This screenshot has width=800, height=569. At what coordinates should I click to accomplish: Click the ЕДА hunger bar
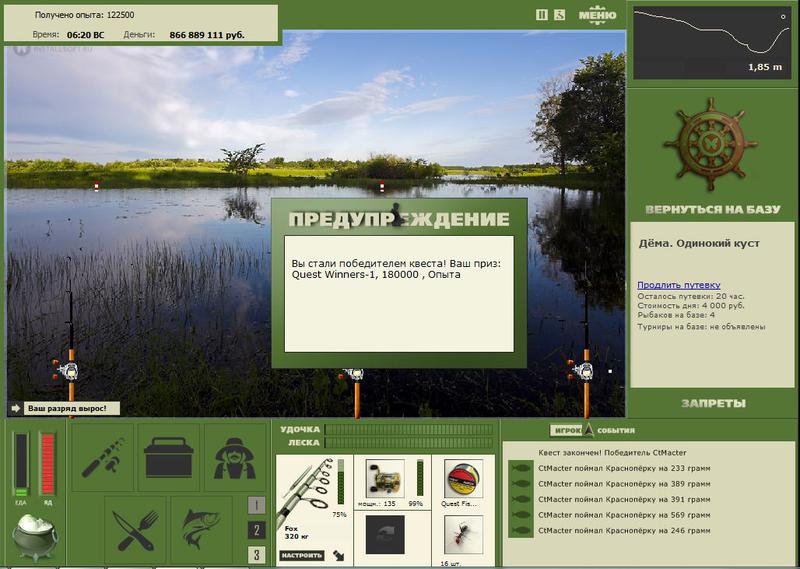click(21, 464)
